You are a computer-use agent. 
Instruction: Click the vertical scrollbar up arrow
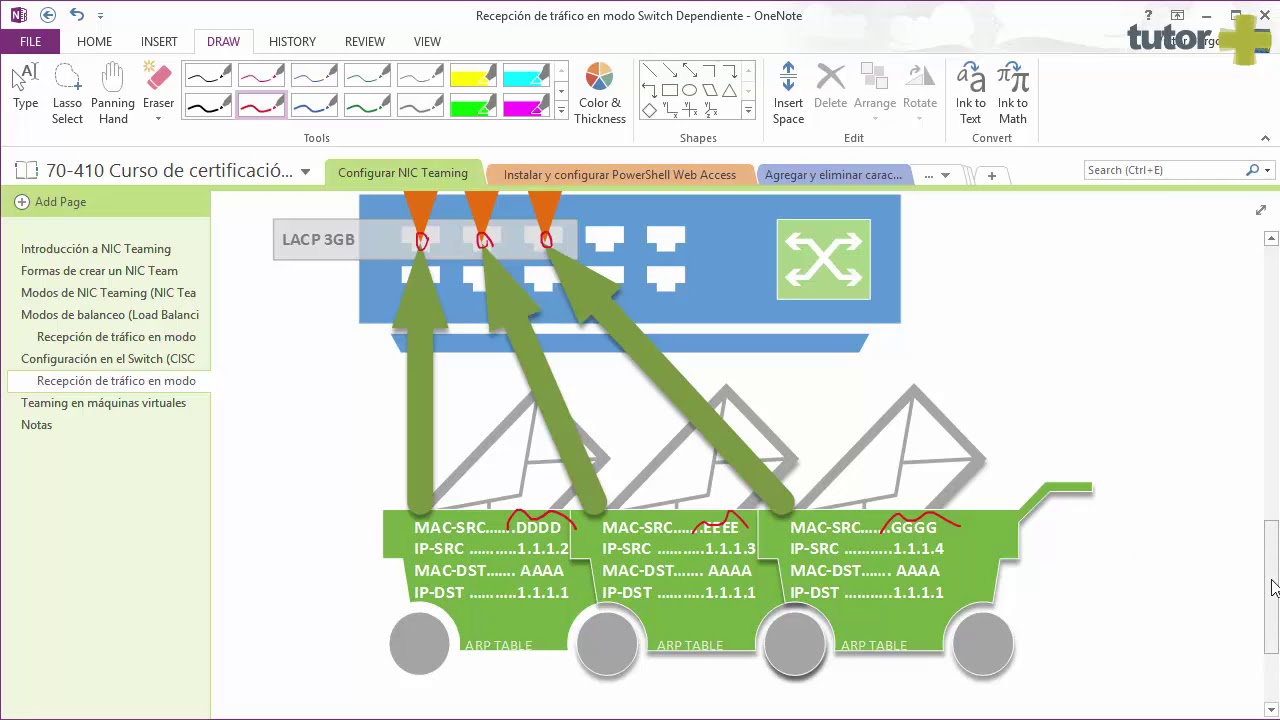(x=1271, y=238)
